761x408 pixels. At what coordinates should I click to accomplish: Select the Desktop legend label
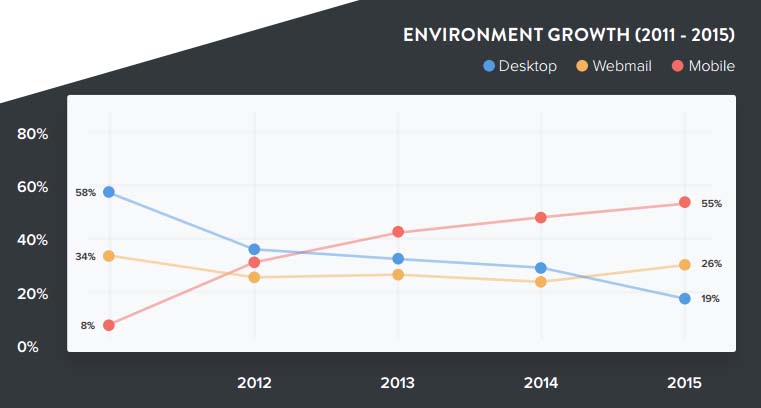(x=528, y=66)
